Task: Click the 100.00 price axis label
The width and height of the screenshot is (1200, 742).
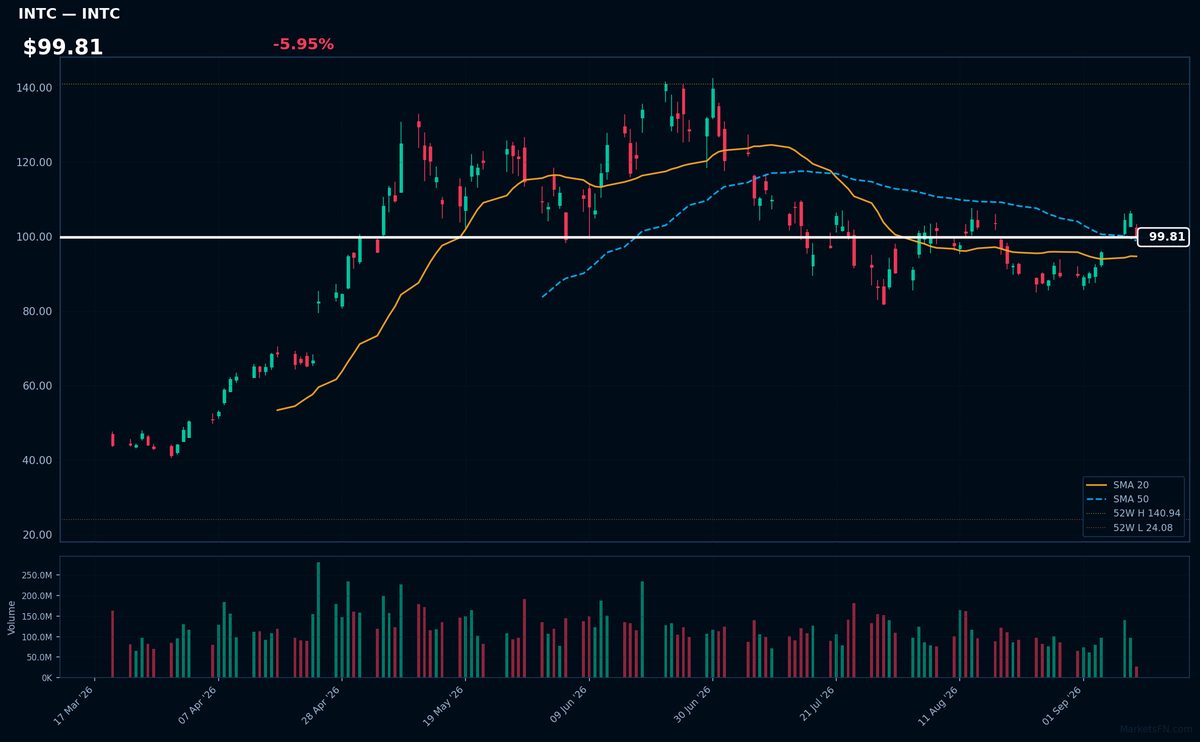Action: click(x=34, y=237)
